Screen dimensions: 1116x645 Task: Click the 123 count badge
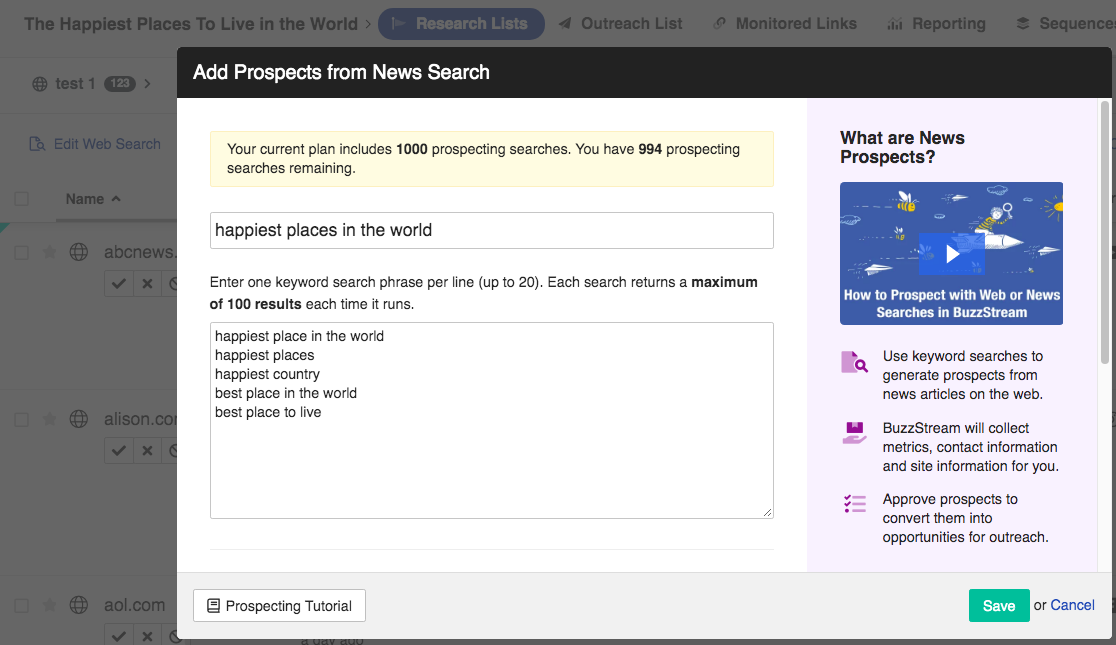pos(120,84)
